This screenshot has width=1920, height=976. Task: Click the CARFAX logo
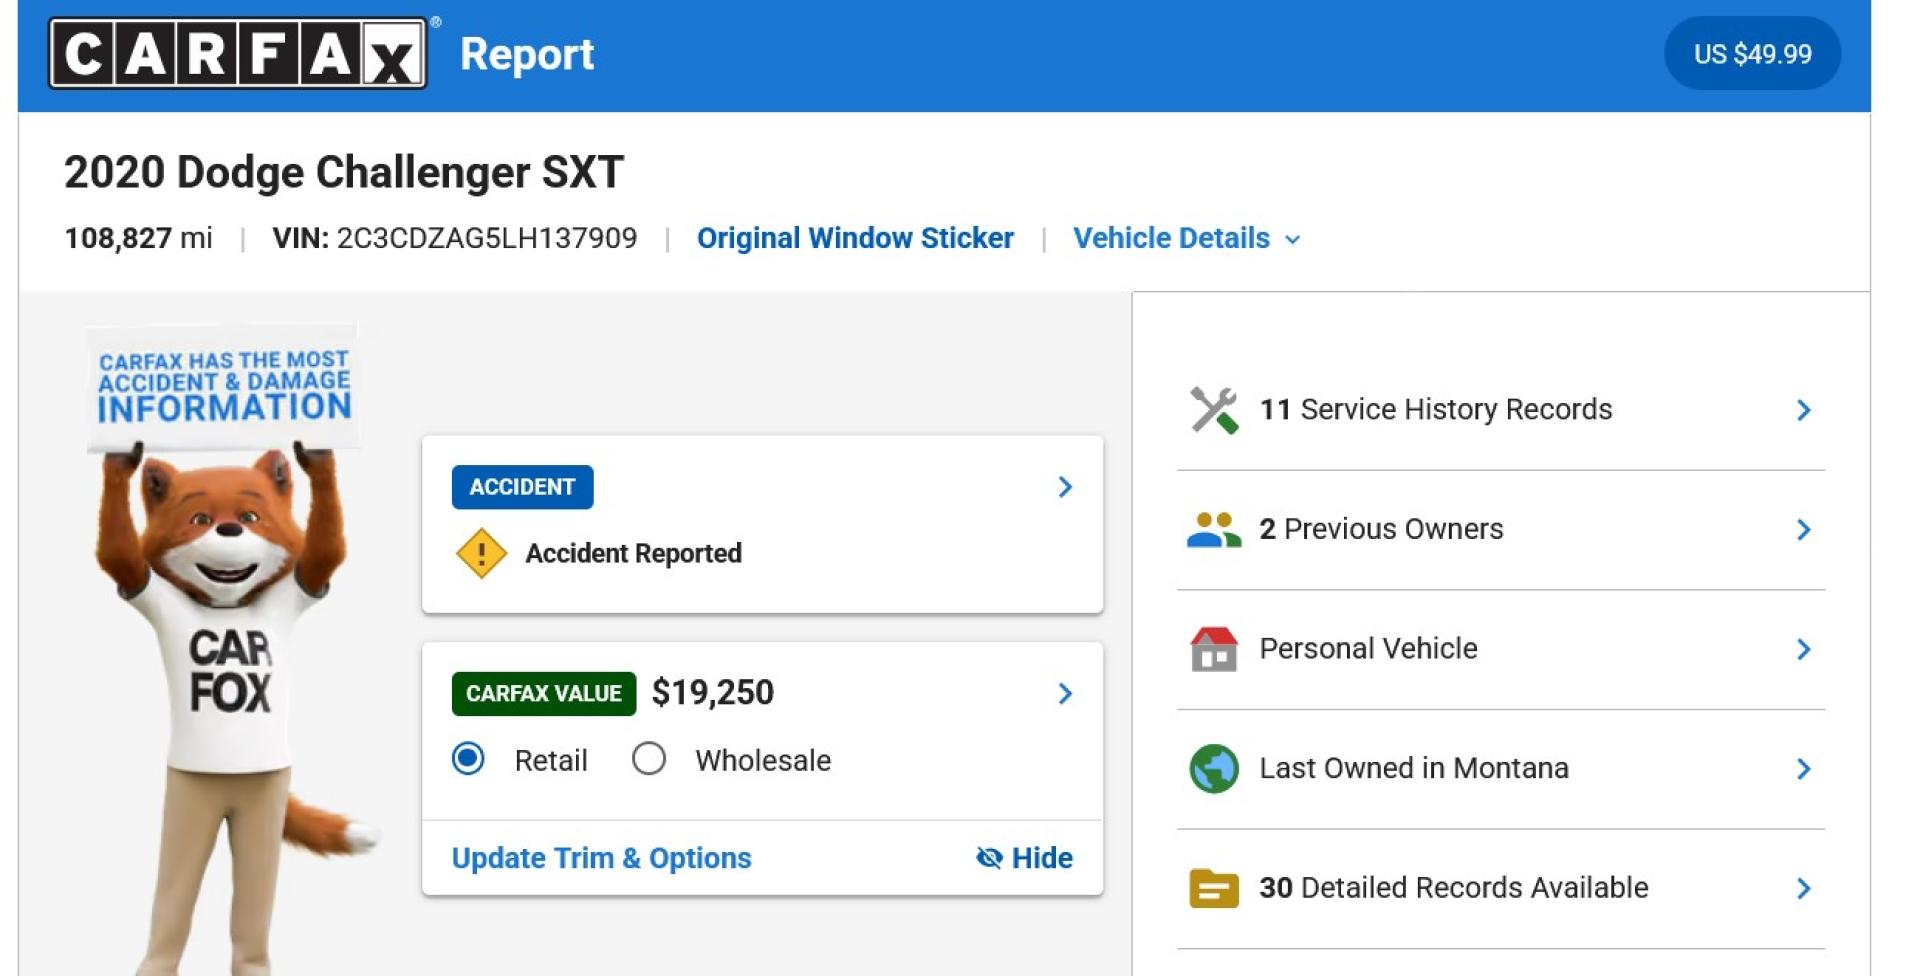238,54
